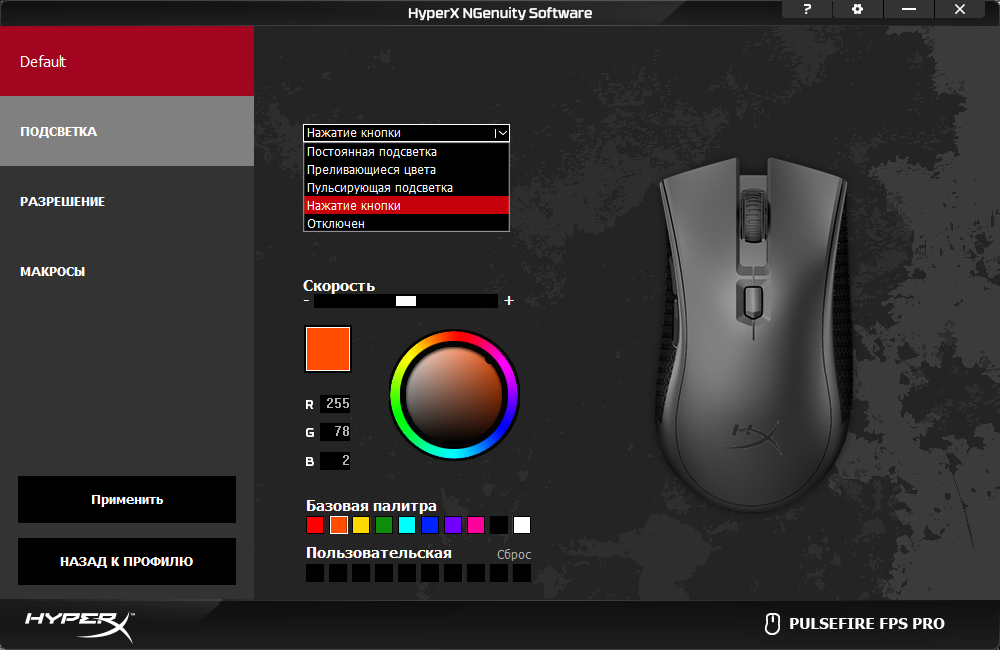Edit the G value field
1000x650 pixels.
pyautogui.click(x=335, y=431)
